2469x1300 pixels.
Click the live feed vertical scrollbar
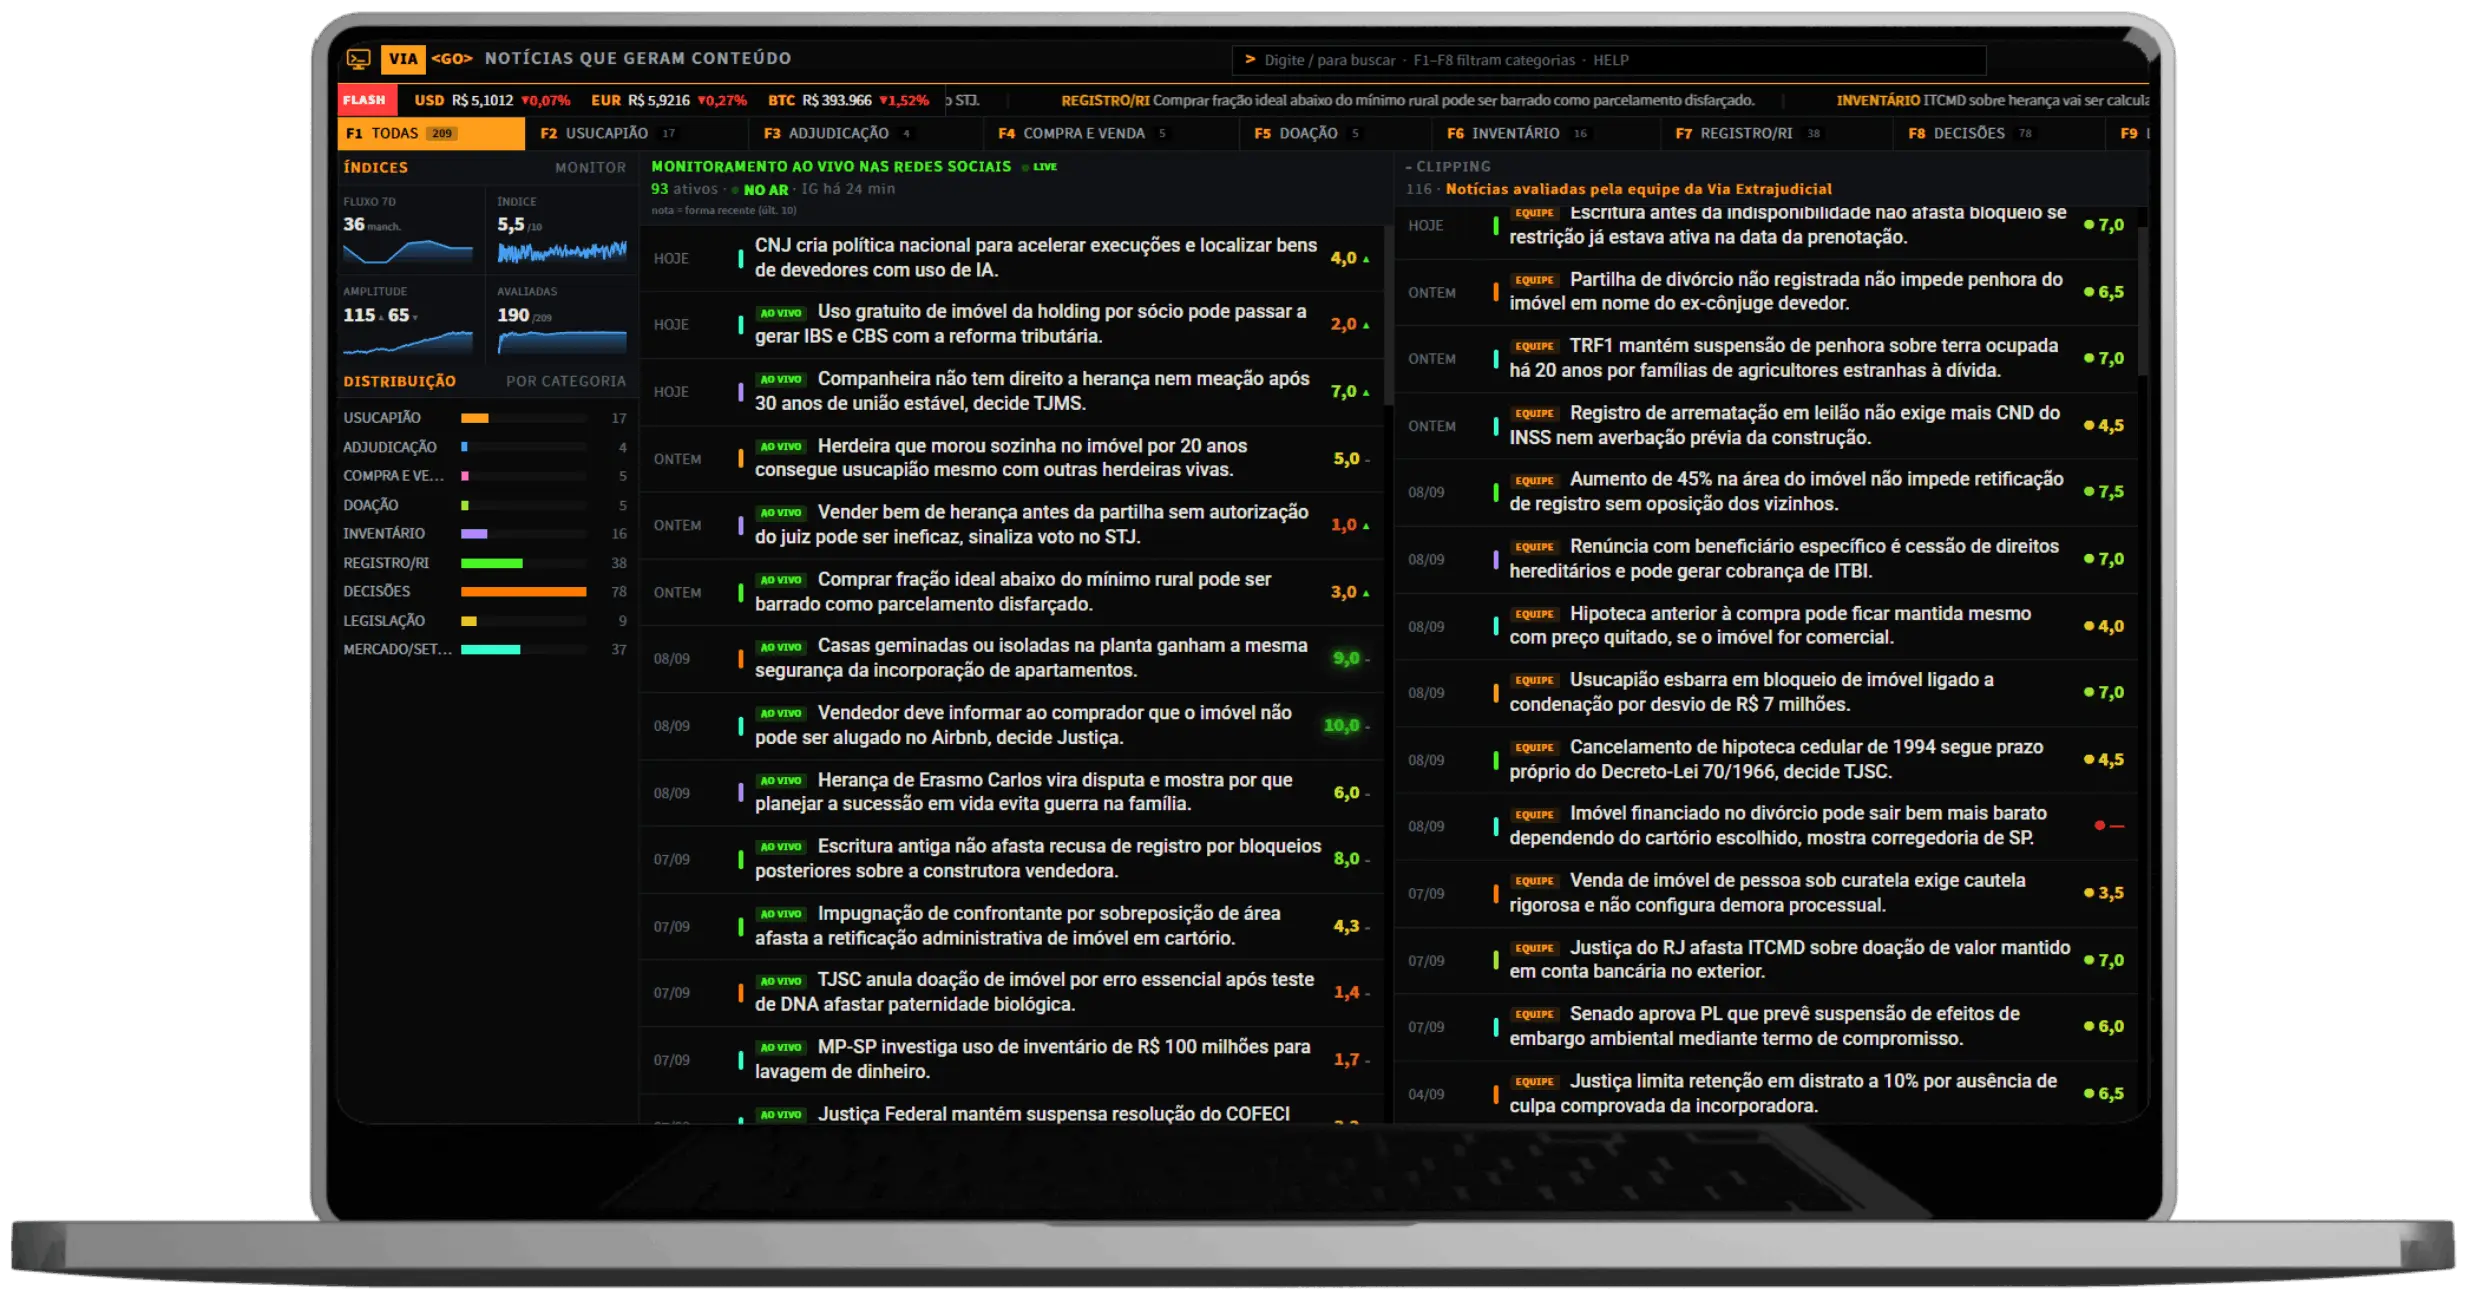(1388, 316)
